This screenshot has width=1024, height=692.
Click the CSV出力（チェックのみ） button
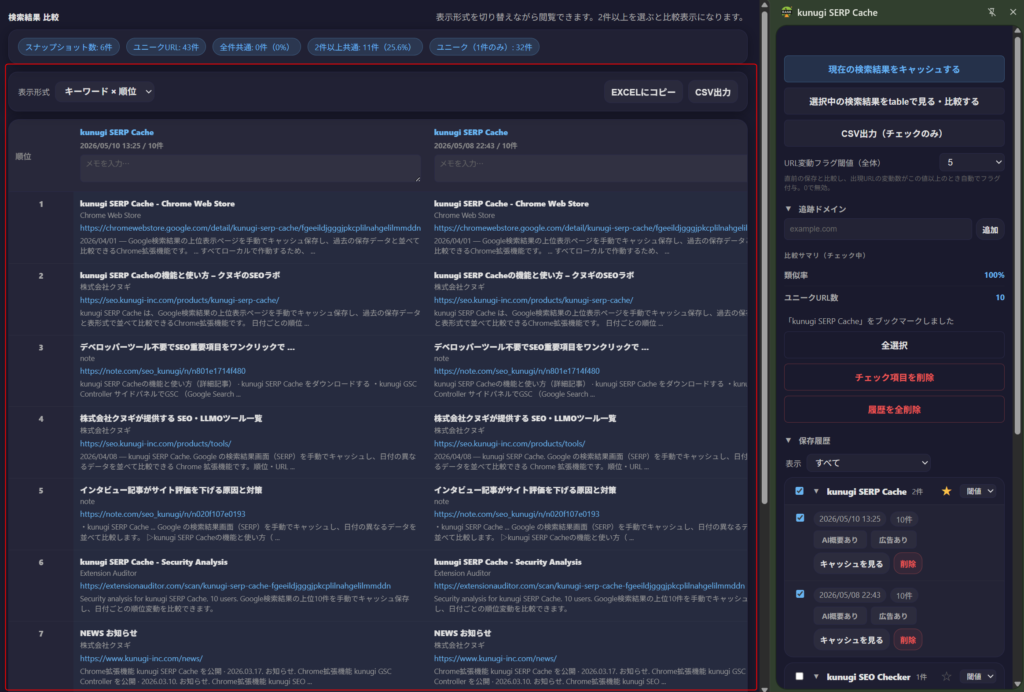[894, 133]
